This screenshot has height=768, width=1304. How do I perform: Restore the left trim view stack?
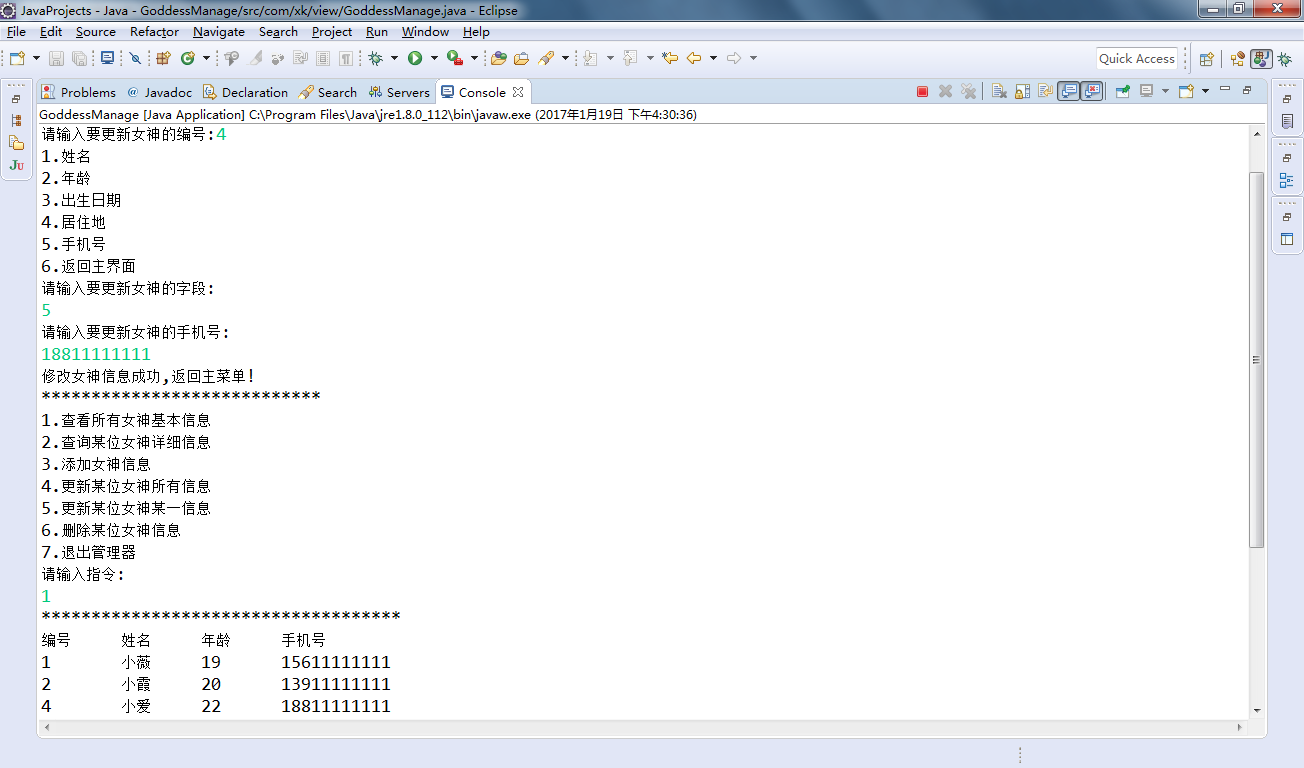pos(16,99)
